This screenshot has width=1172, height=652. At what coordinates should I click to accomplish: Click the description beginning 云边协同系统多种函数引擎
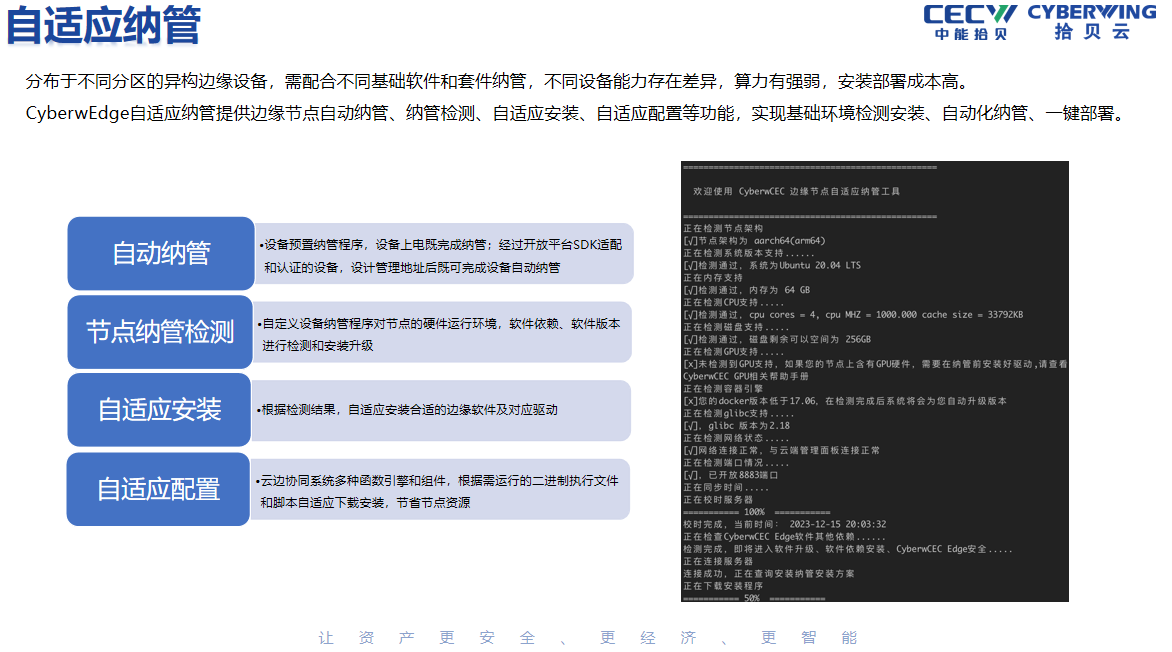(437, 491)
